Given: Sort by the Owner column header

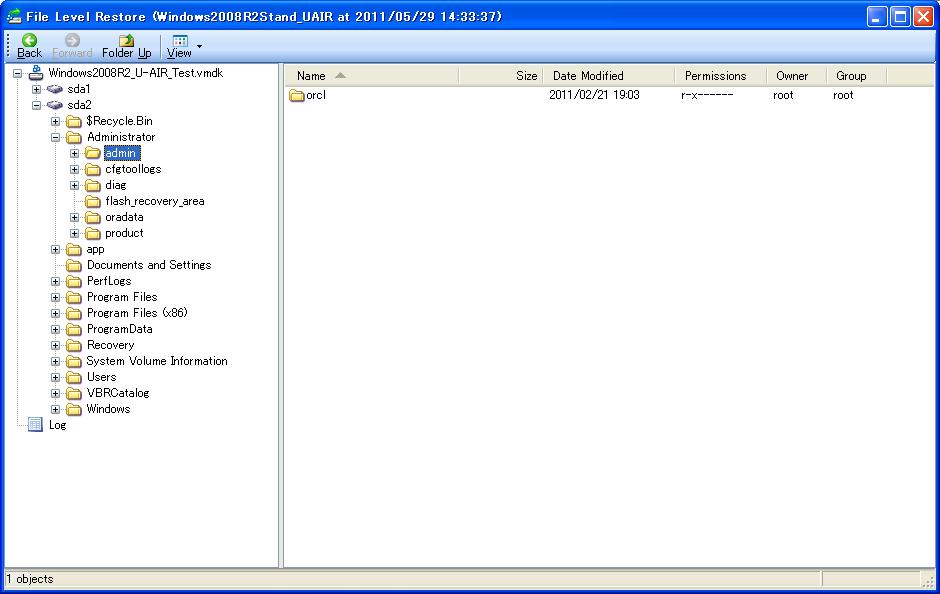Looking at the screenshot, I should pos(797,76).
